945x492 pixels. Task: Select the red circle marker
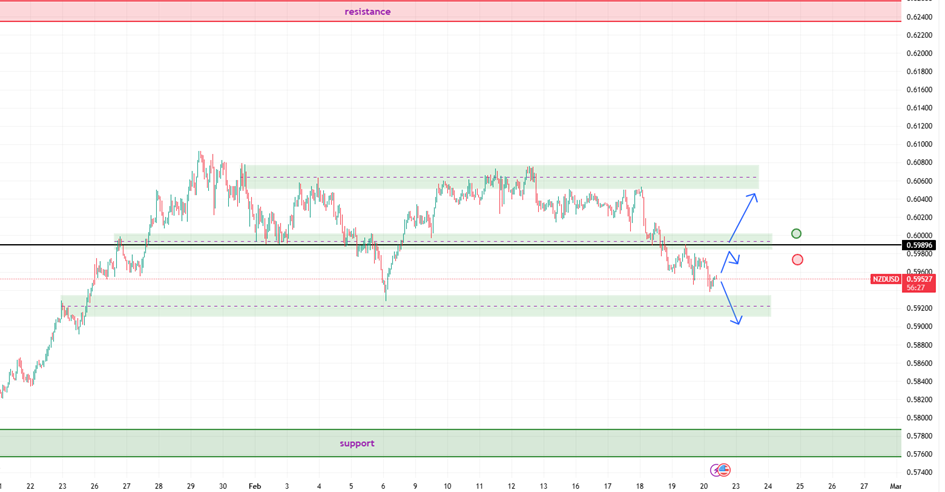click(x=797, y=260)
